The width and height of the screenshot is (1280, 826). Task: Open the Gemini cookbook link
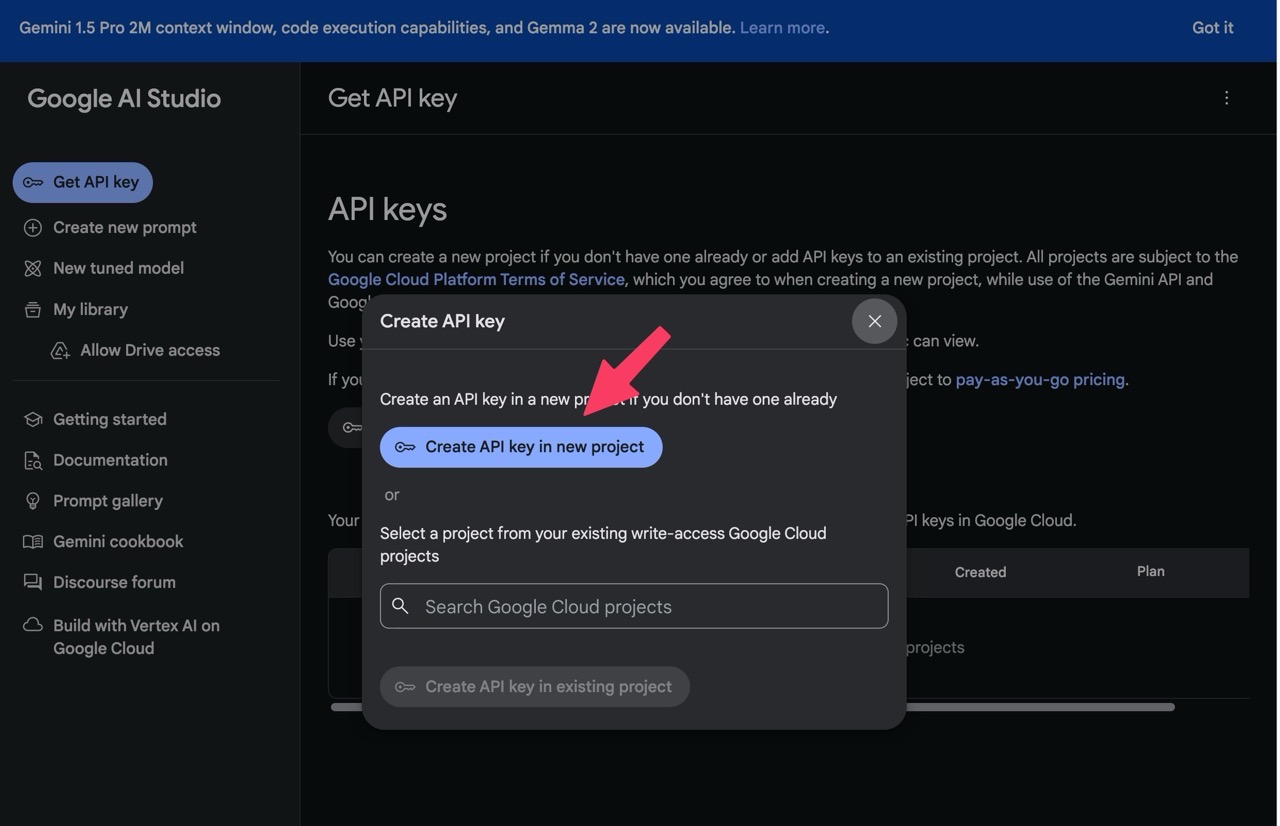coord(118,542)
